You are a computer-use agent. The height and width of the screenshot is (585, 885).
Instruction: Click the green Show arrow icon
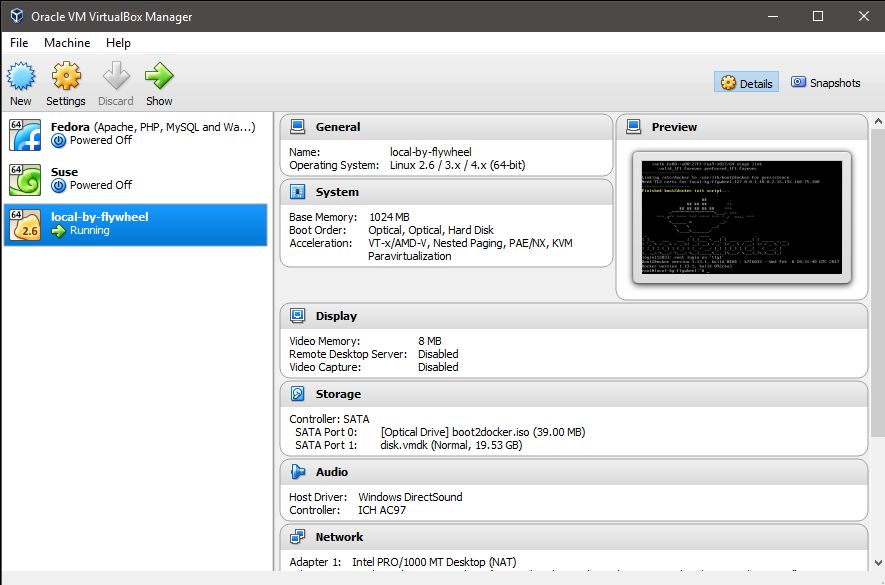pos(159,76)
